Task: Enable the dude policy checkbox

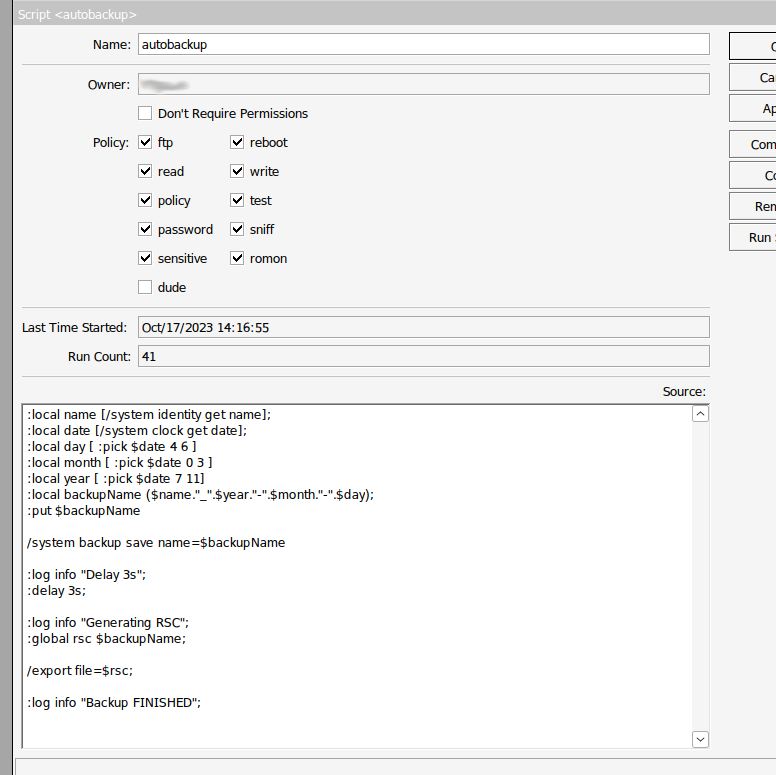Action: pyautogui.click(x=146, y=287)
